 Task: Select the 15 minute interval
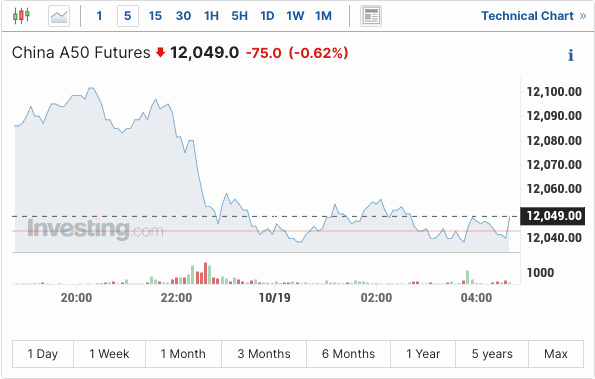(x=155, y=16)
